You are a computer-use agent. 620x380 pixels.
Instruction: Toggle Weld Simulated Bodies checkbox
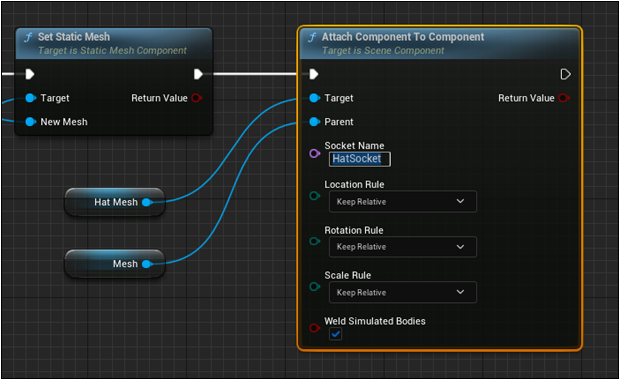[335, 334]
